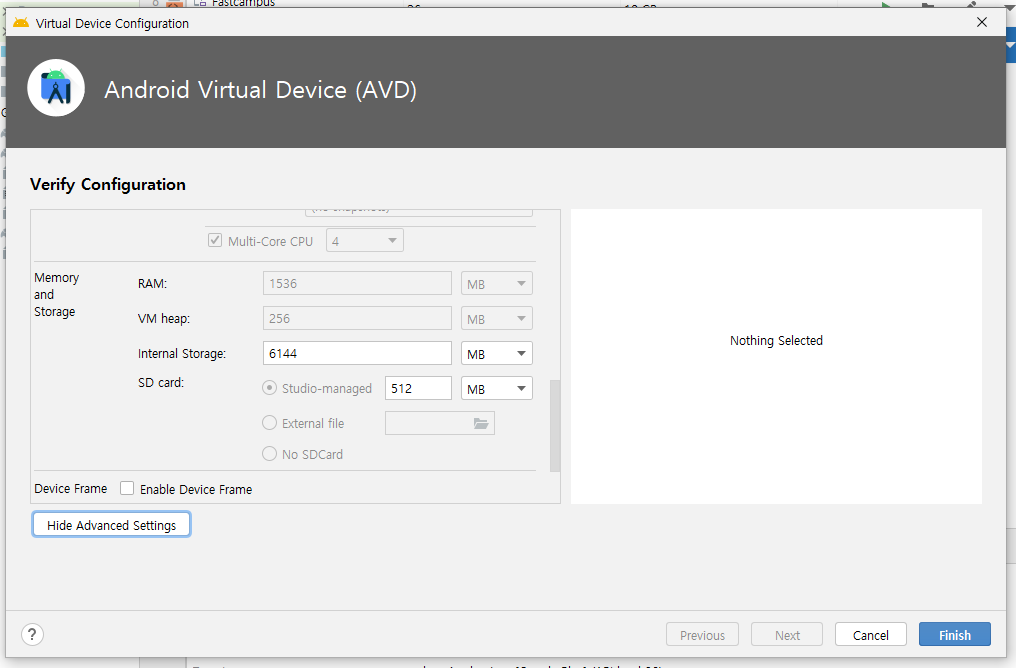Open the Multi-Core CPU count dropdown
Screen dimensions: 1016x668
tap(365, 240)
